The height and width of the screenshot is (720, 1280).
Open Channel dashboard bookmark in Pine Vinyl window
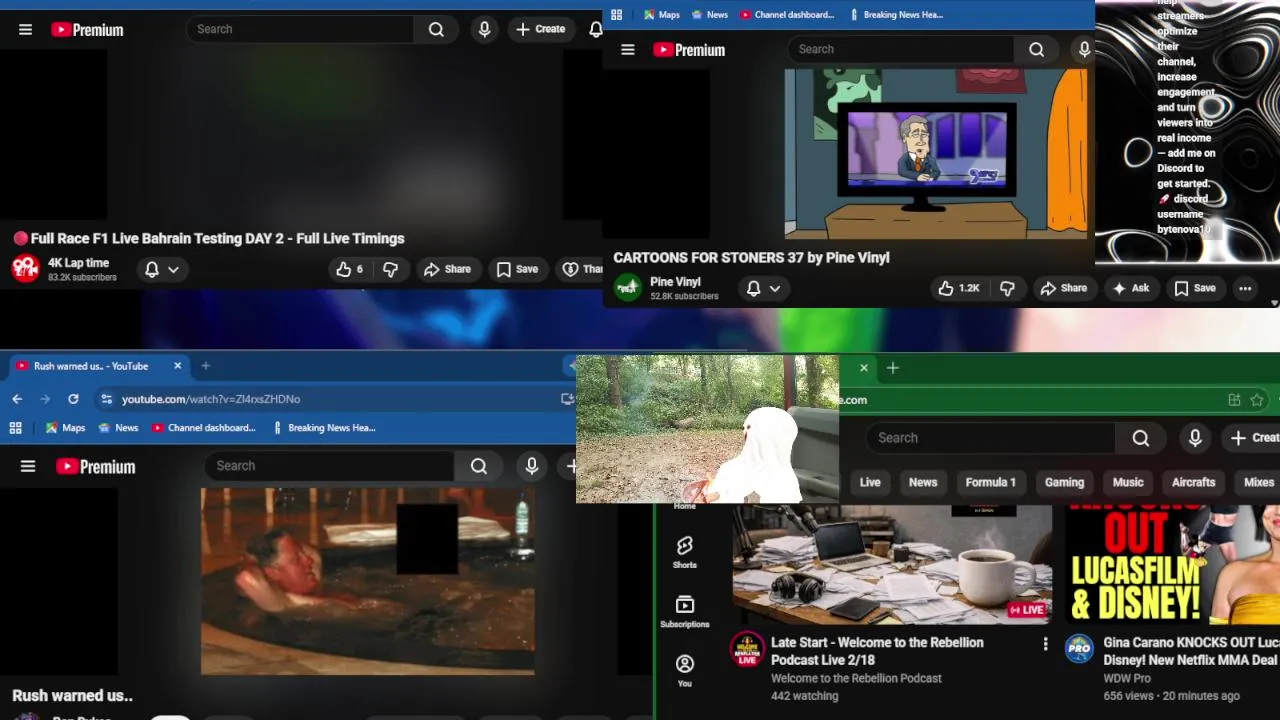pyautogui.click(x=787, y=15)
